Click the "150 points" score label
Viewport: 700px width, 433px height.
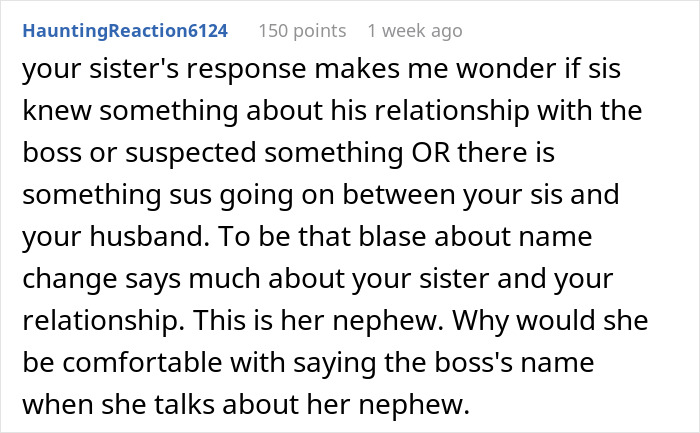coord(302,30)
